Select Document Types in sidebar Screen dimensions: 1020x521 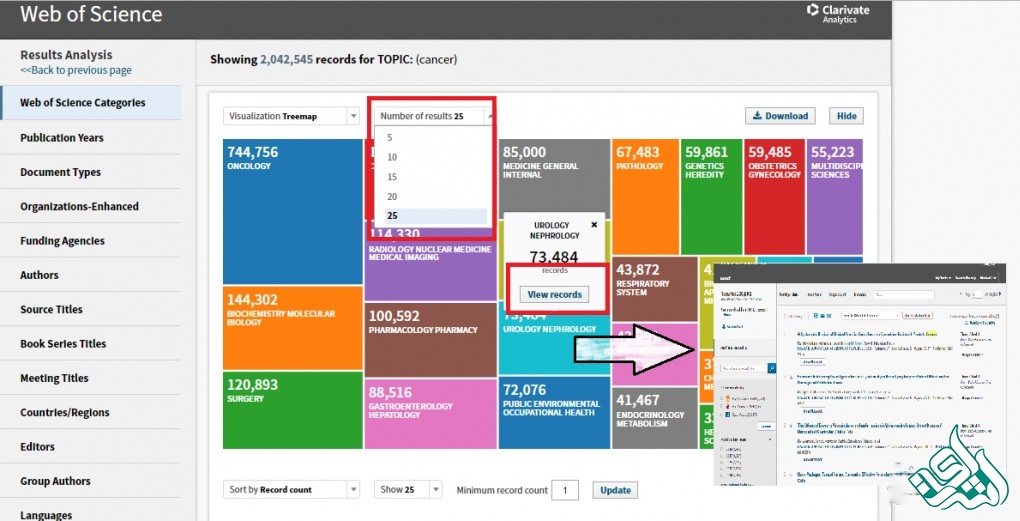pos(61,172)
